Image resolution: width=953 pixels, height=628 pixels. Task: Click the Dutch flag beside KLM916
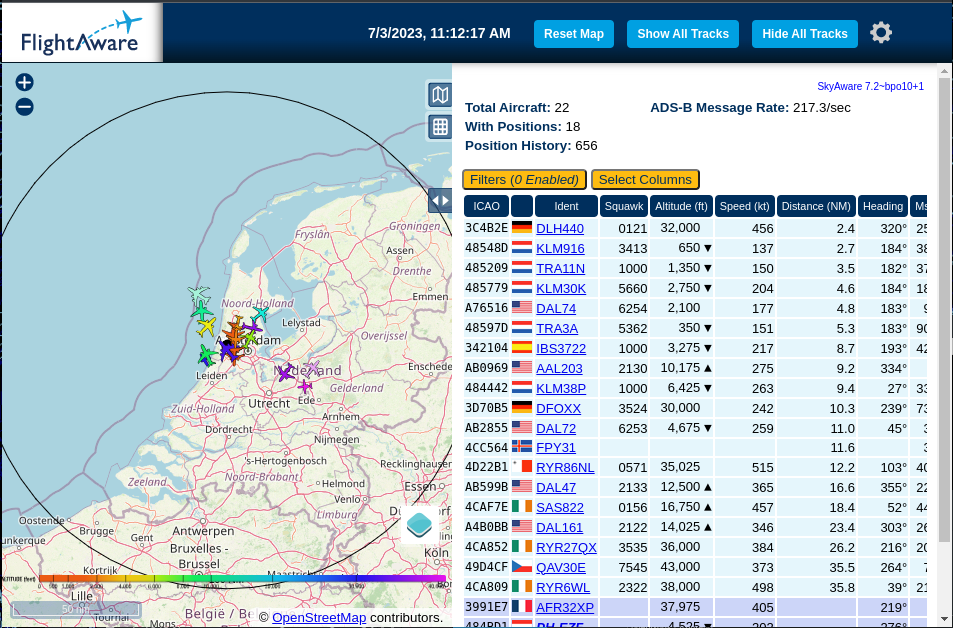click(x=521, y=248)
